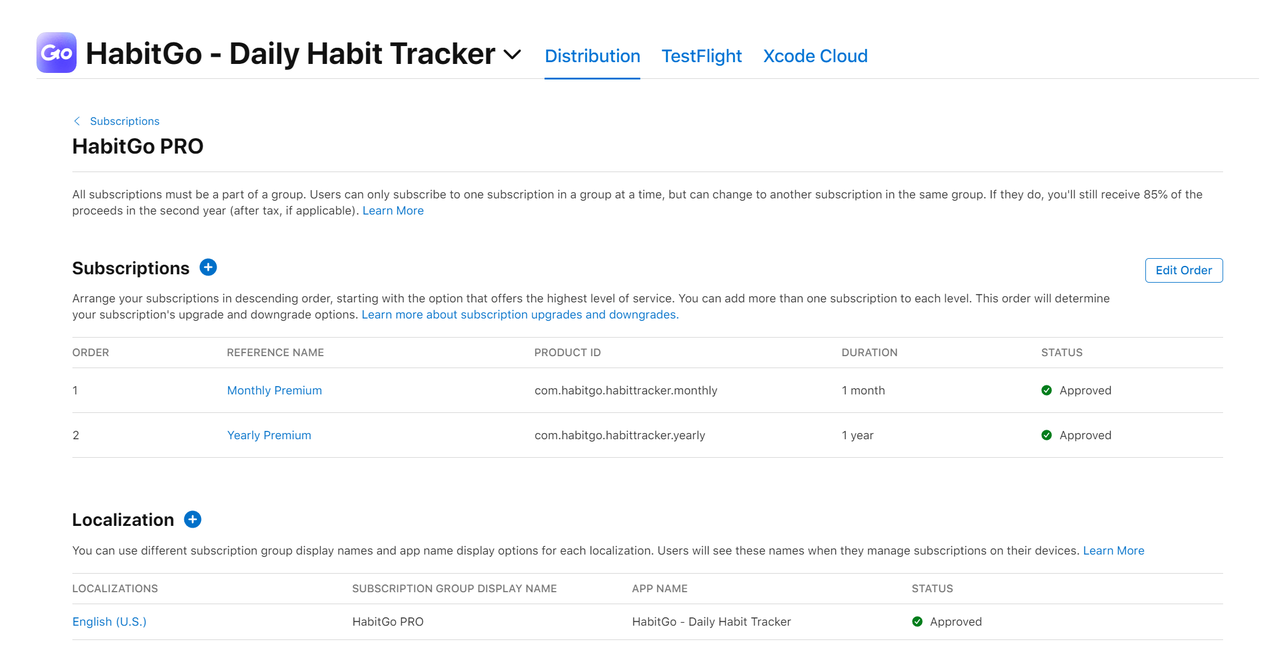Go back to Subscriptions breadcrumb

coord(124,121)
